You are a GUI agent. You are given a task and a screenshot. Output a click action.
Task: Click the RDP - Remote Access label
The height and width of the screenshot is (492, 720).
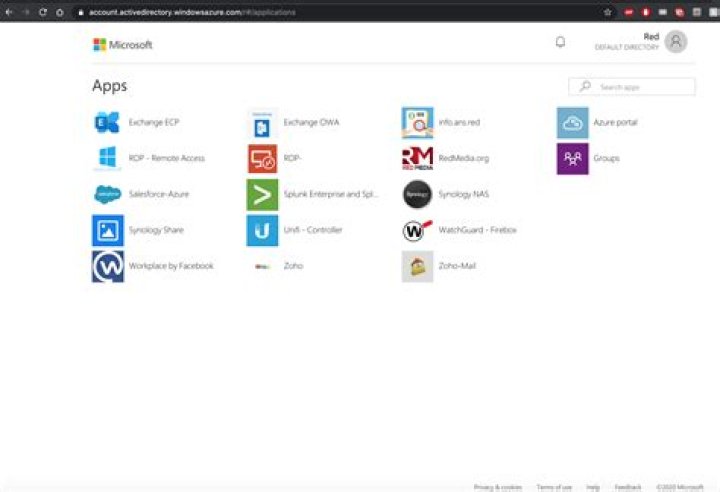coord(167,158)
